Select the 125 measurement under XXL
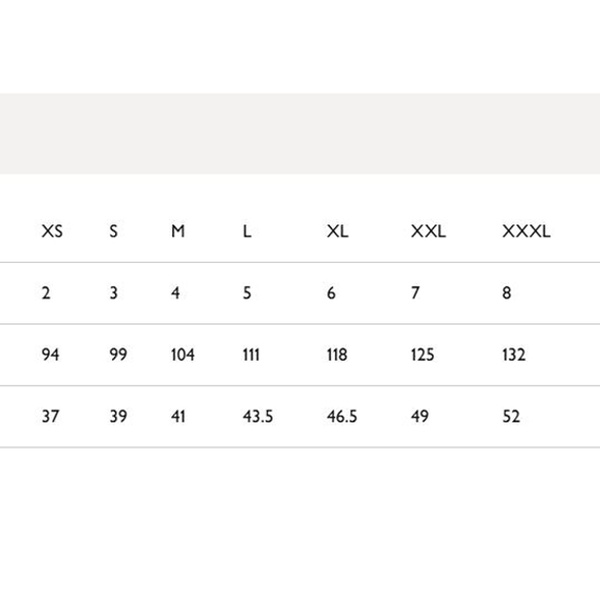600x600 pixels. (x=425, y=355)
